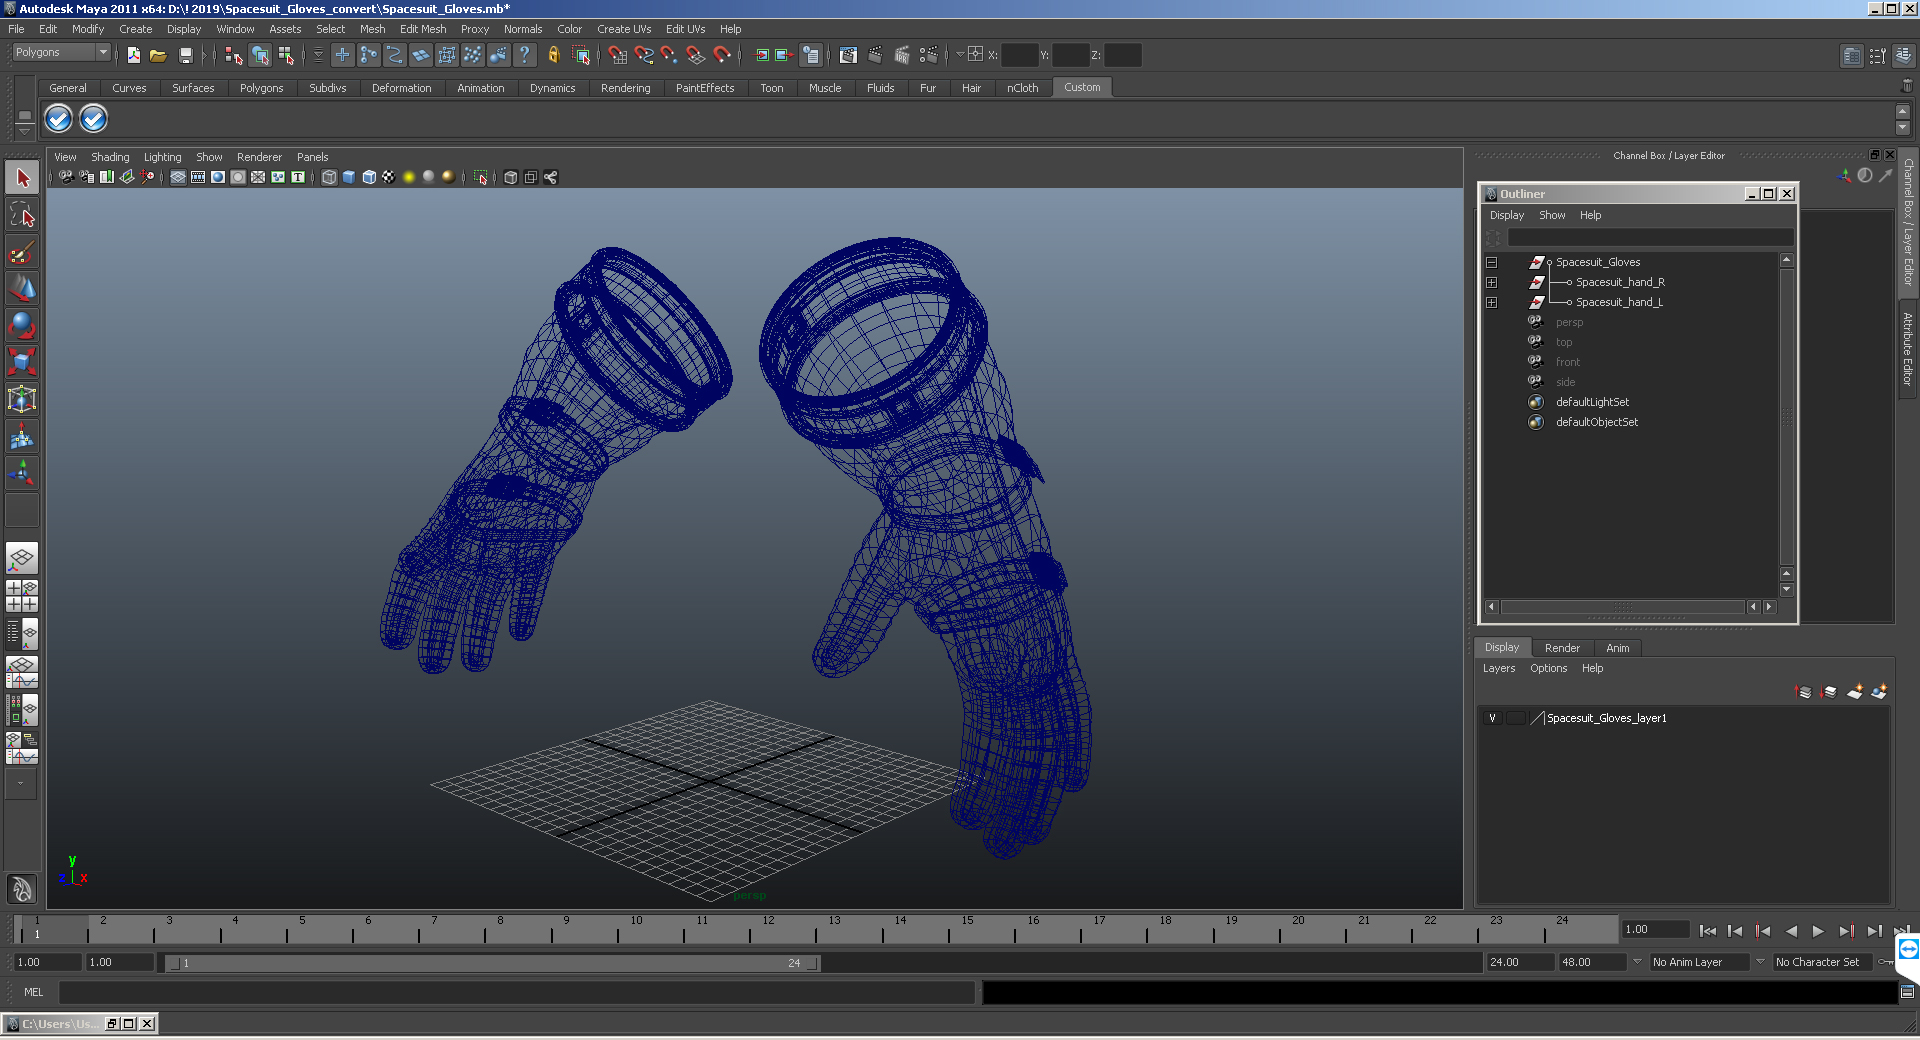Toggle visibility V box for Spacesuit_Gloves_layer1
The height and width of the screenshot is (1040, 1920).
[1492, 718]
